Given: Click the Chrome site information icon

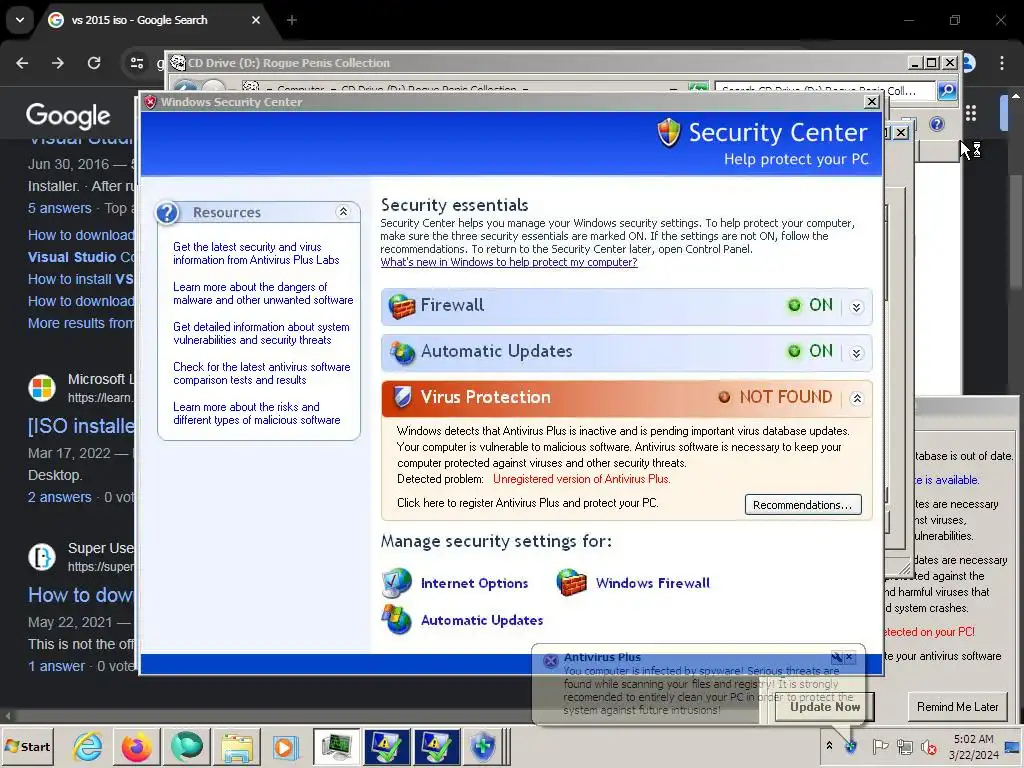Looking at the screenshot, I should (x=137, y=63).
